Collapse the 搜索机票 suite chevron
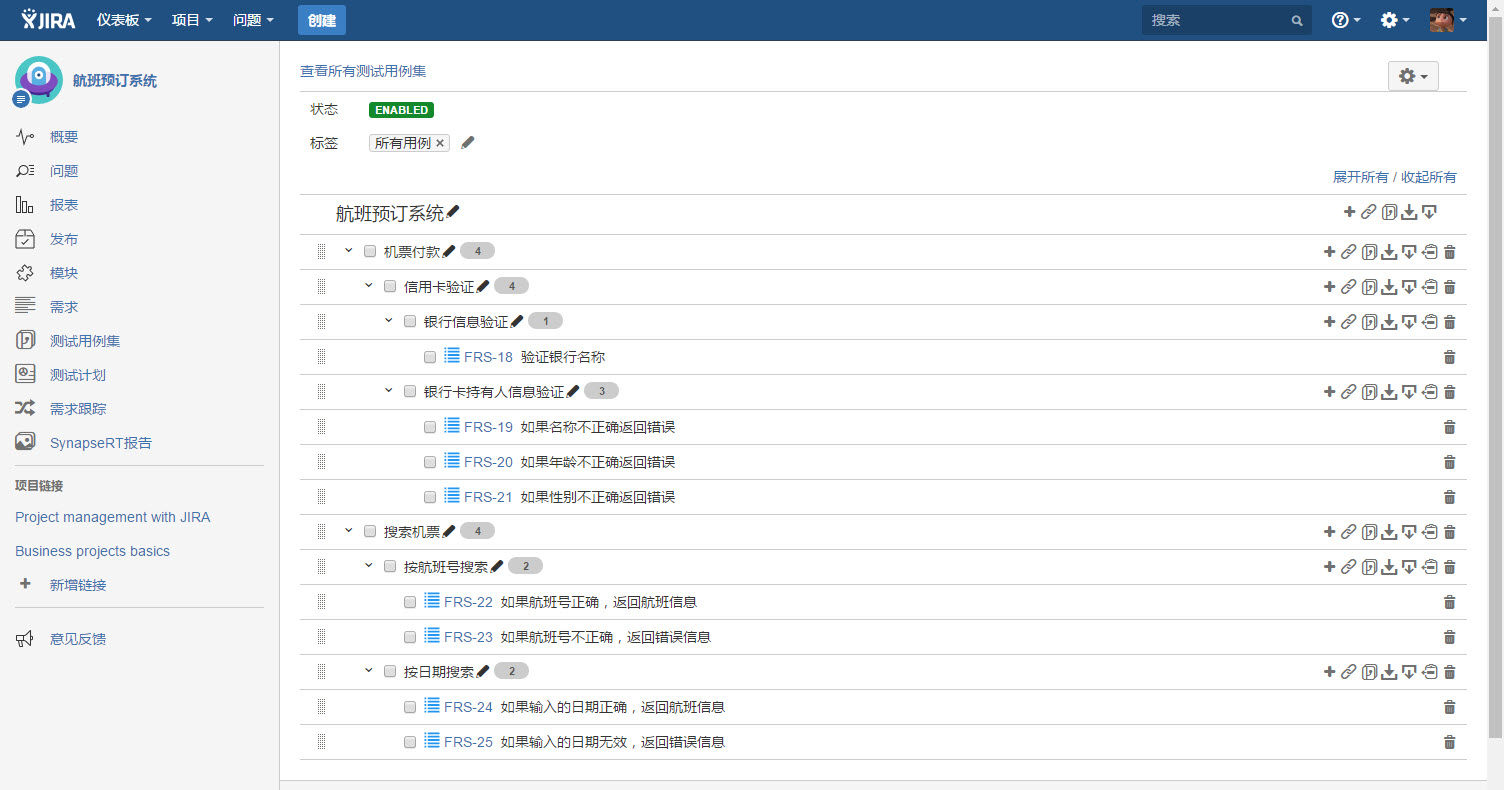This screenshot has height=790, width=1504. 349,530
